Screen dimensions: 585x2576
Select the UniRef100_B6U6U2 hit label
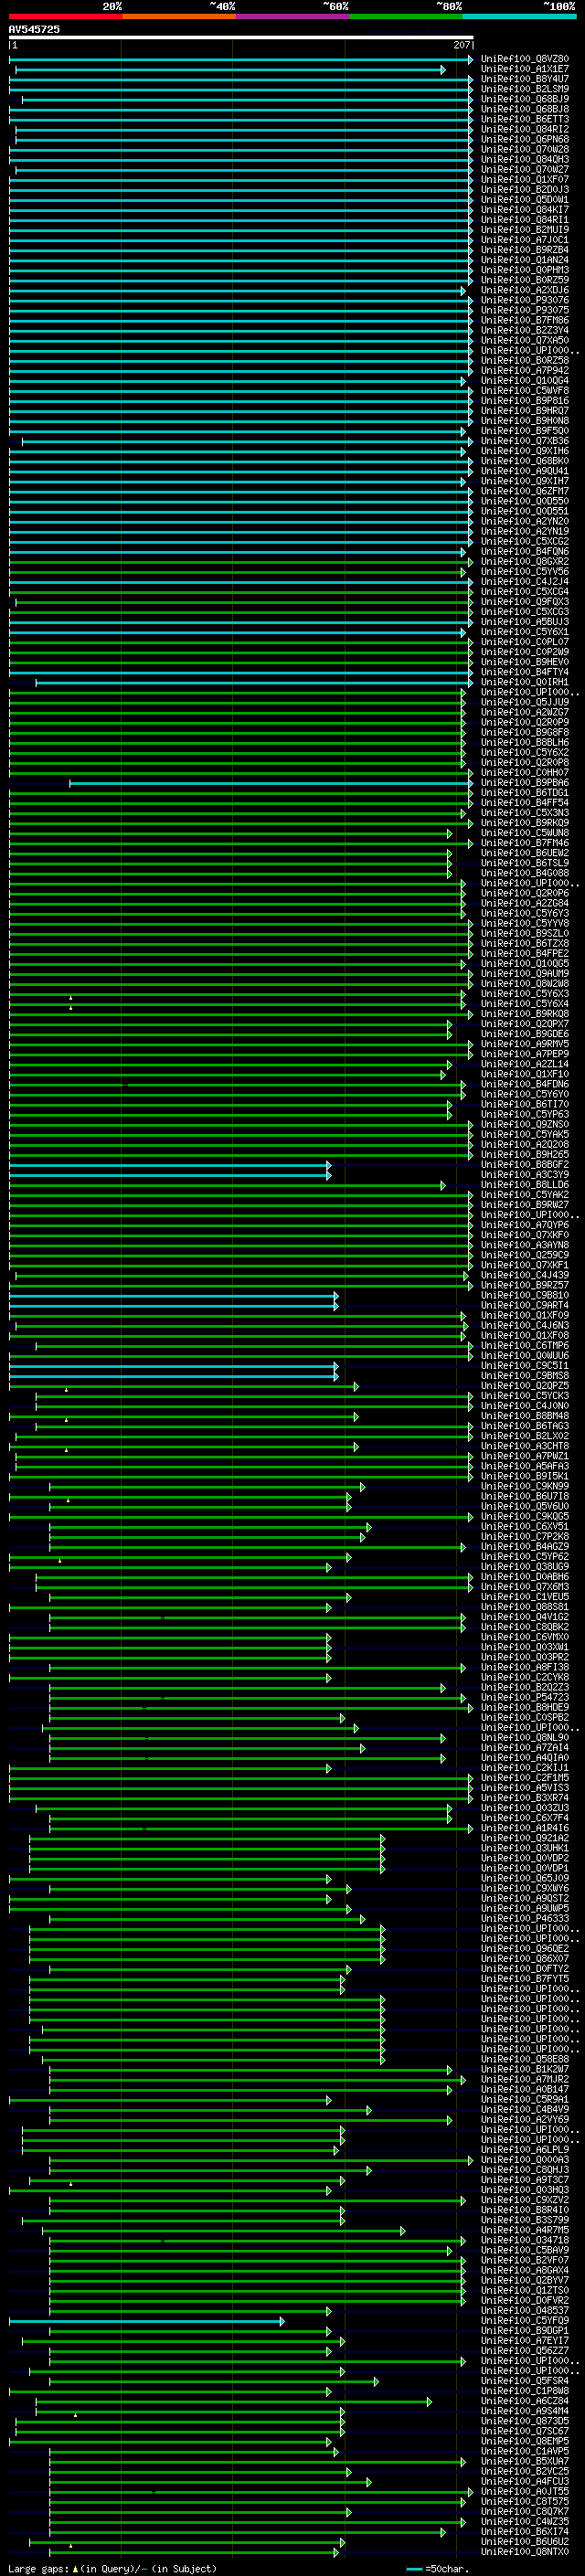click(x=525, y=2541)
